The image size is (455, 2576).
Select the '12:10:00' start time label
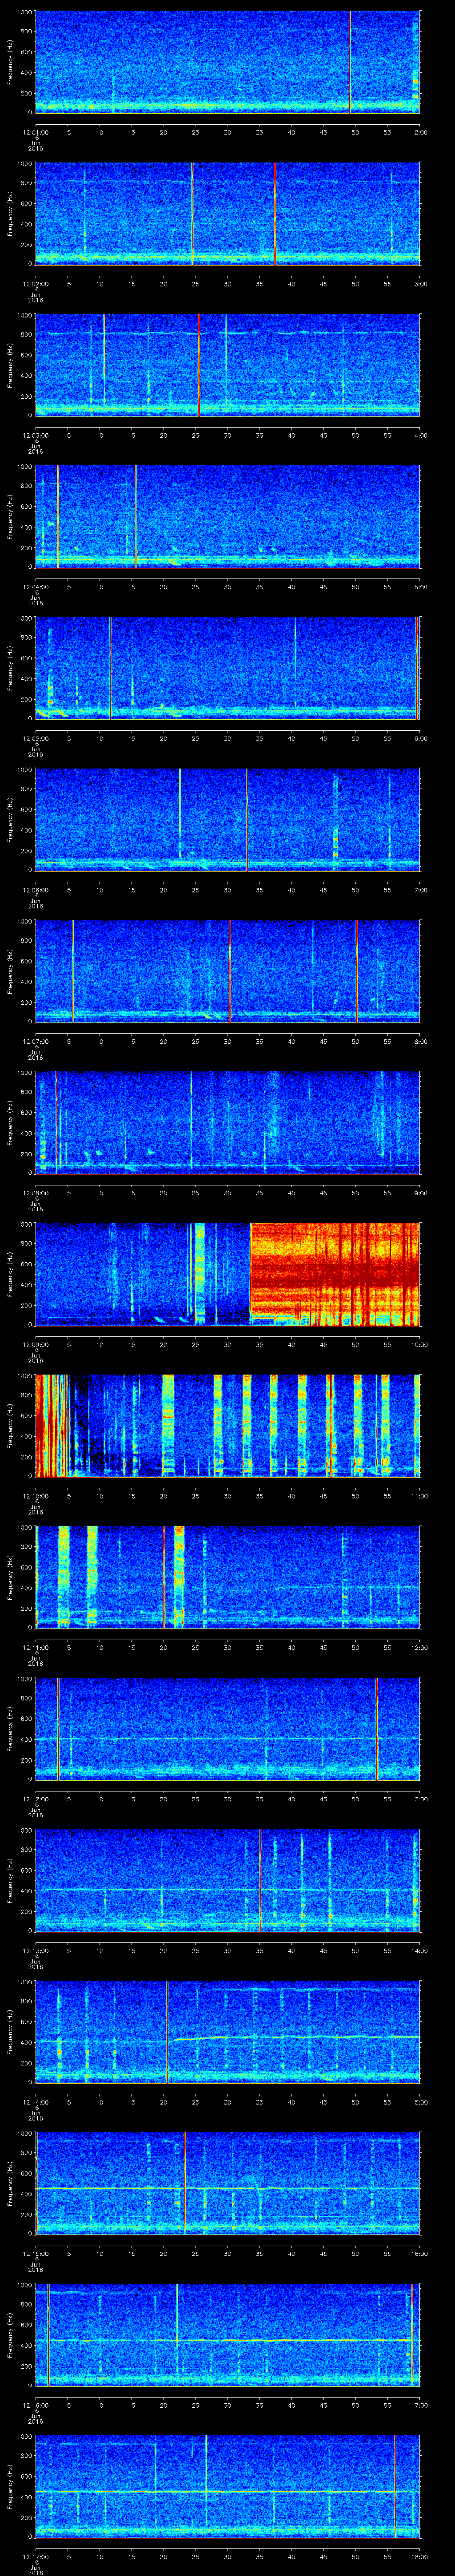[x=35, y=1496]
